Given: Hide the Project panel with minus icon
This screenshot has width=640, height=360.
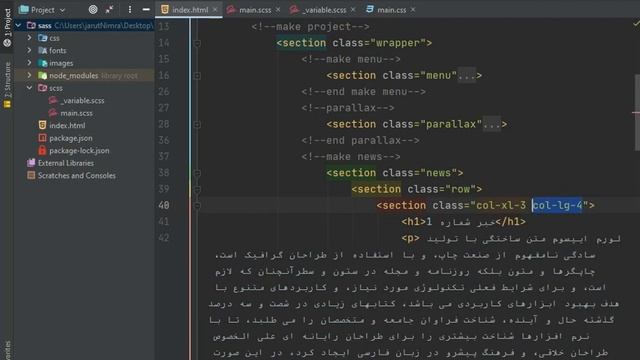Looking at the screenshot, I should 146,9.
